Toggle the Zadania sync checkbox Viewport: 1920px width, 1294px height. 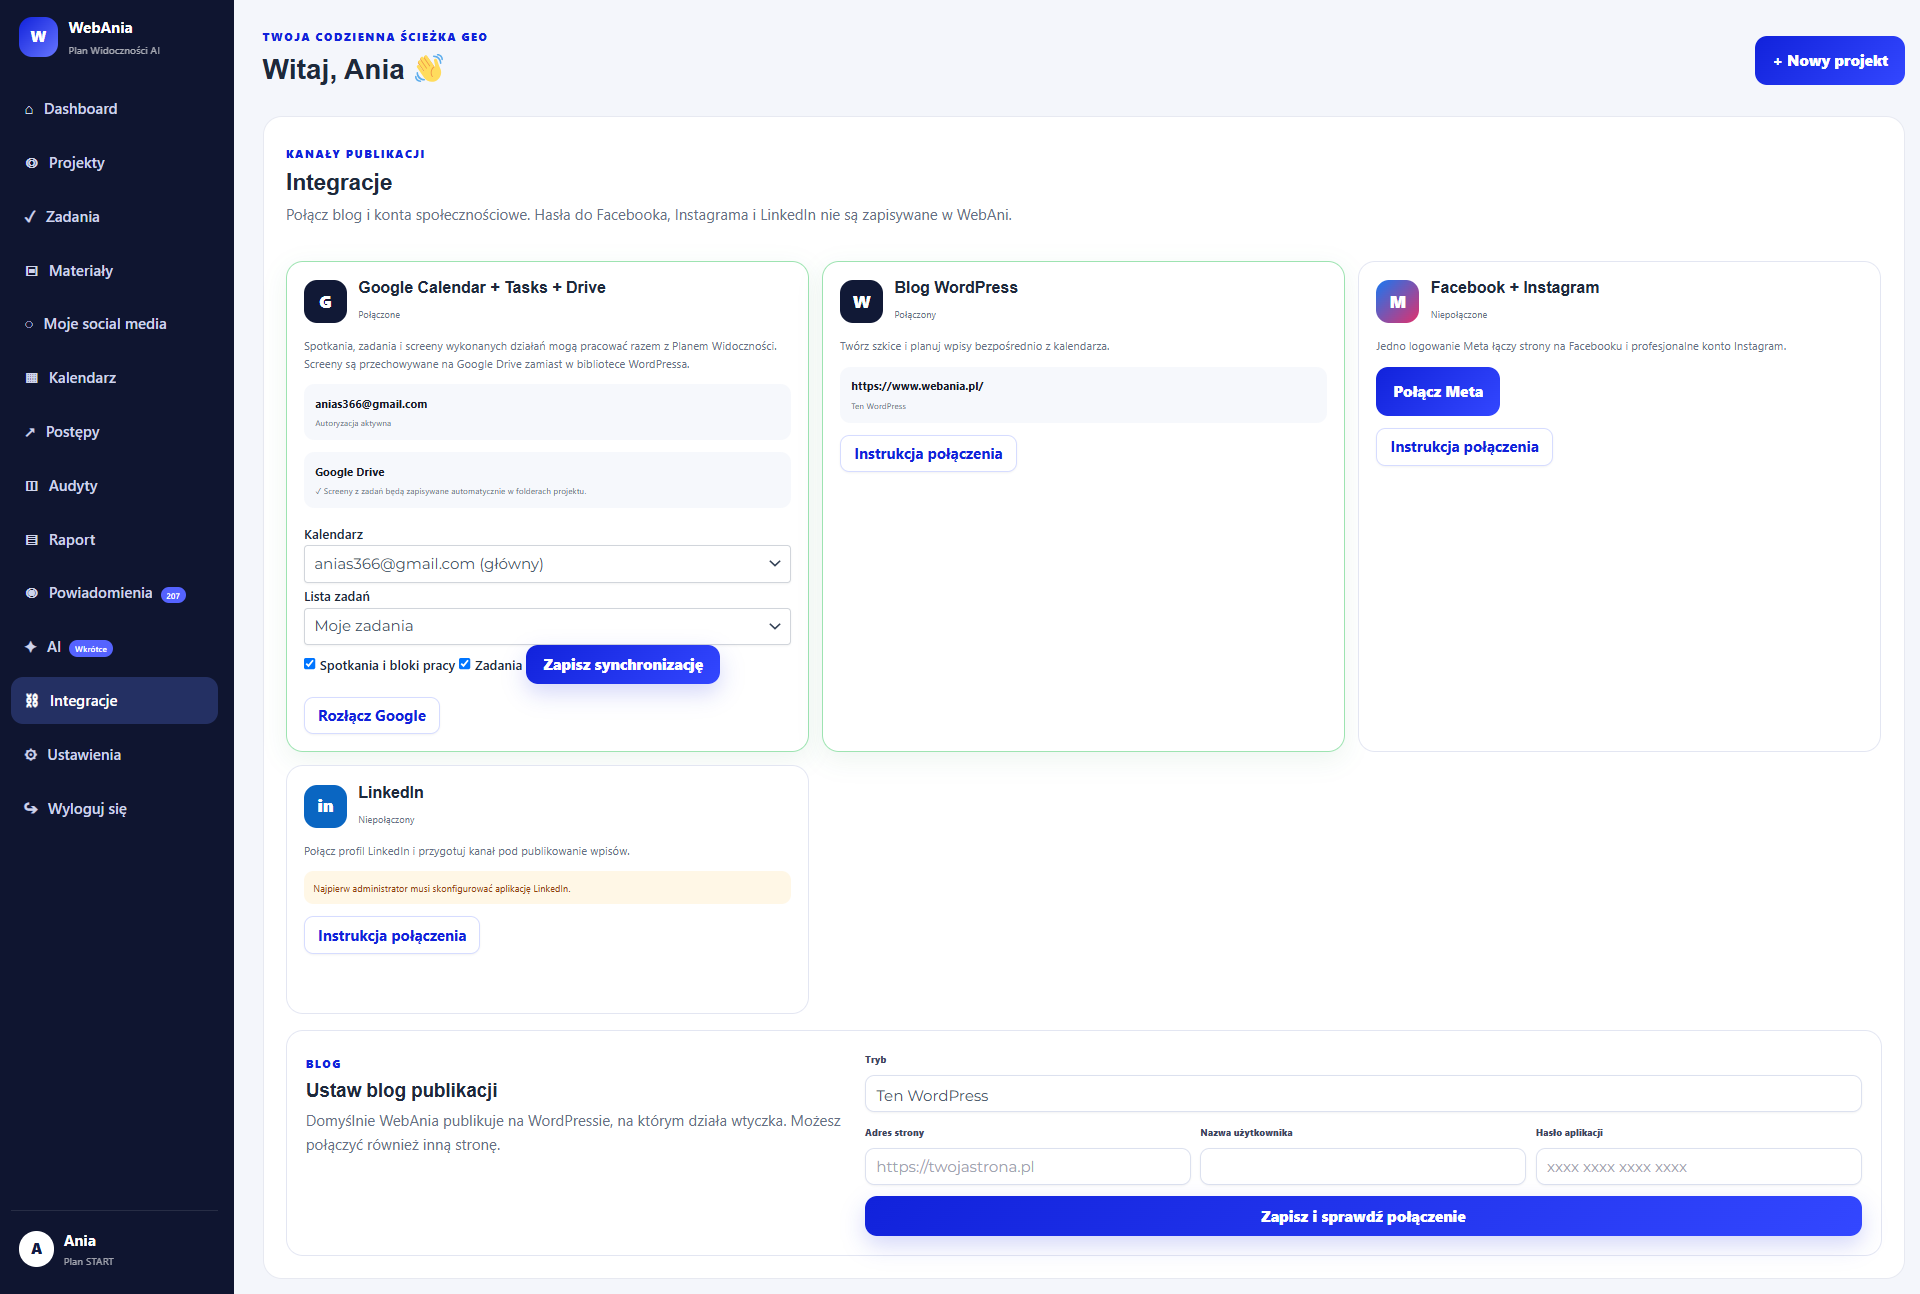[465, 664]
